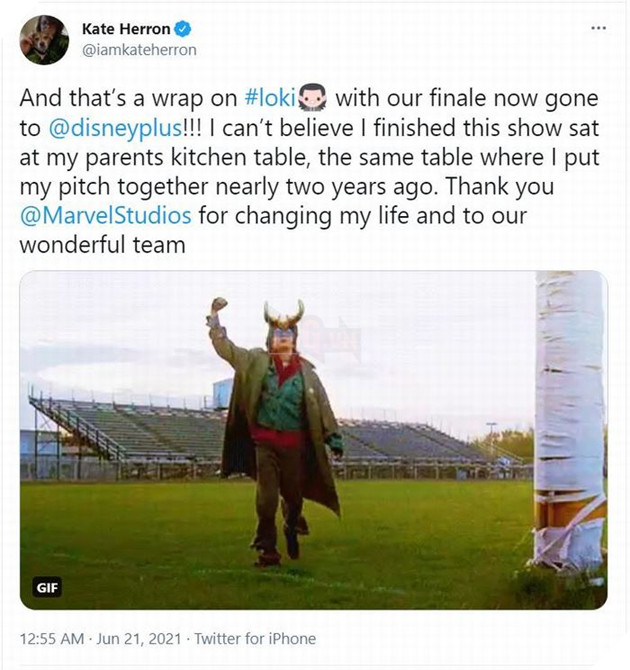Click the "wonderful team" tweet text
This screenshot has width=630, height=670.
coord(103,243)
